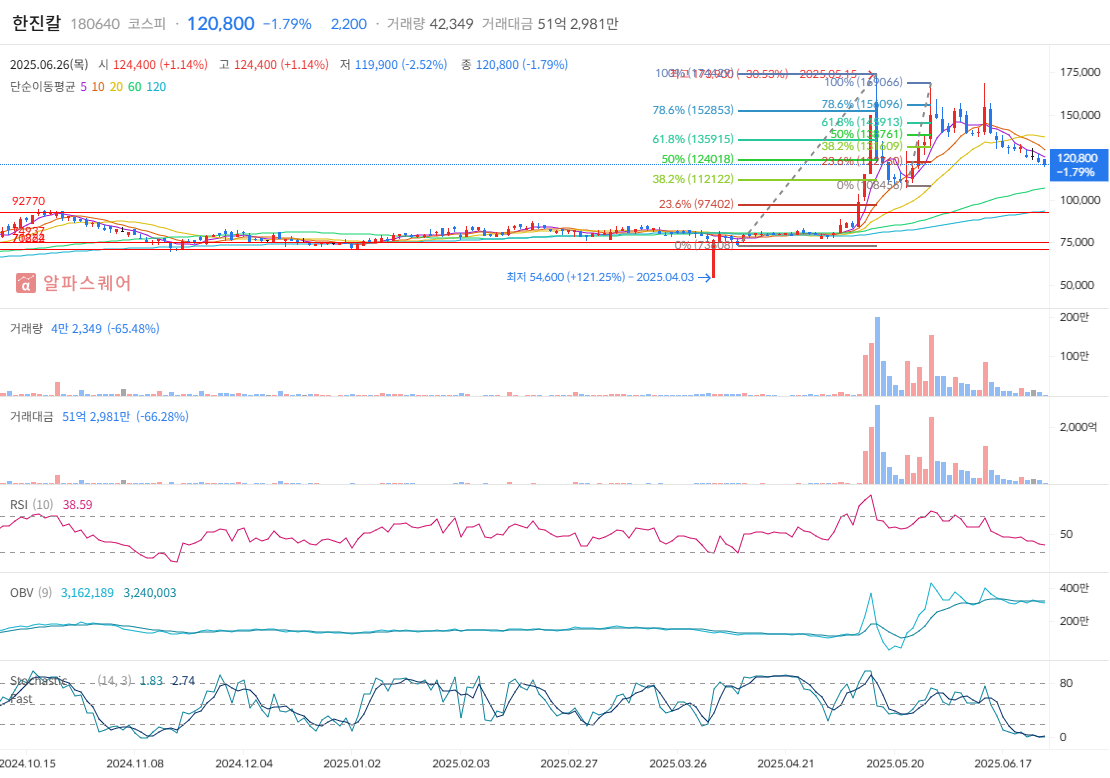This screenshot has width=1110, height=778.
Task: Click the Fibonacci 50% (124018) label
Action: (x=697, y=159)
